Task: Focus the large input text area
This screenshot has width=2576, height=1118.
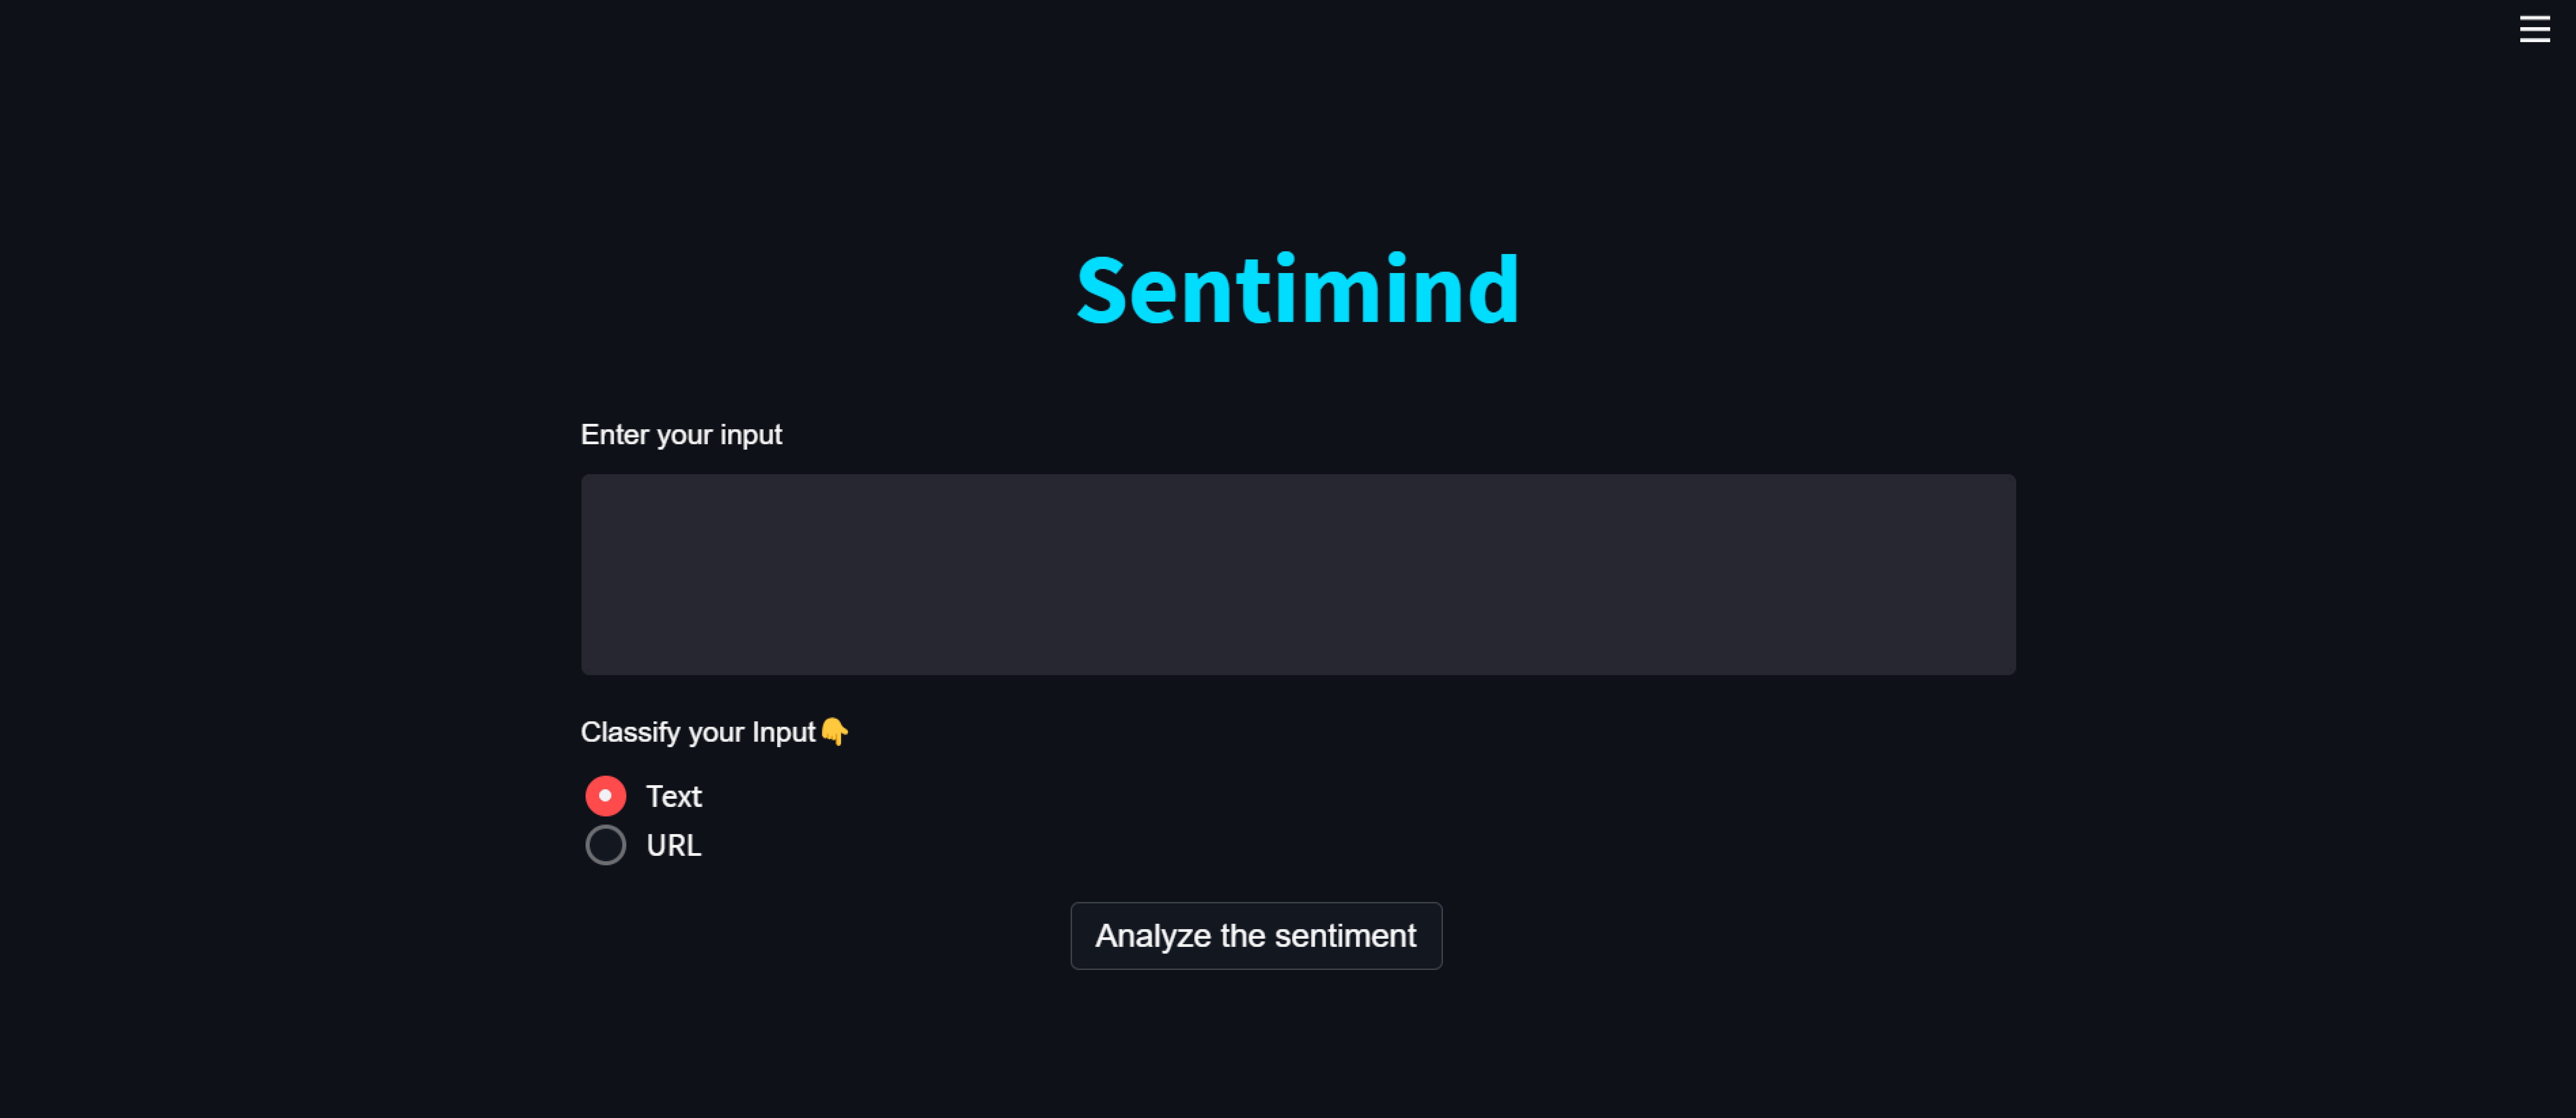Action: (x=1297, y=574)
